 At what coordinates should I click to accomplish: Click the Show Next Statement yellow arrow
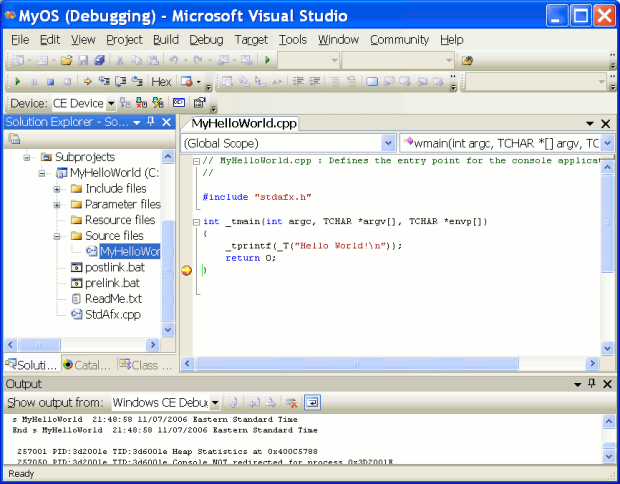tap(87, 81)
